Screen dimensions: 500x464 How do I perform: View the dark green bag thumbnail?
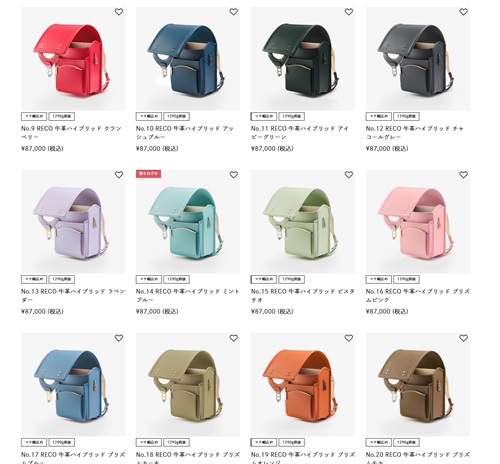point(303,59)
